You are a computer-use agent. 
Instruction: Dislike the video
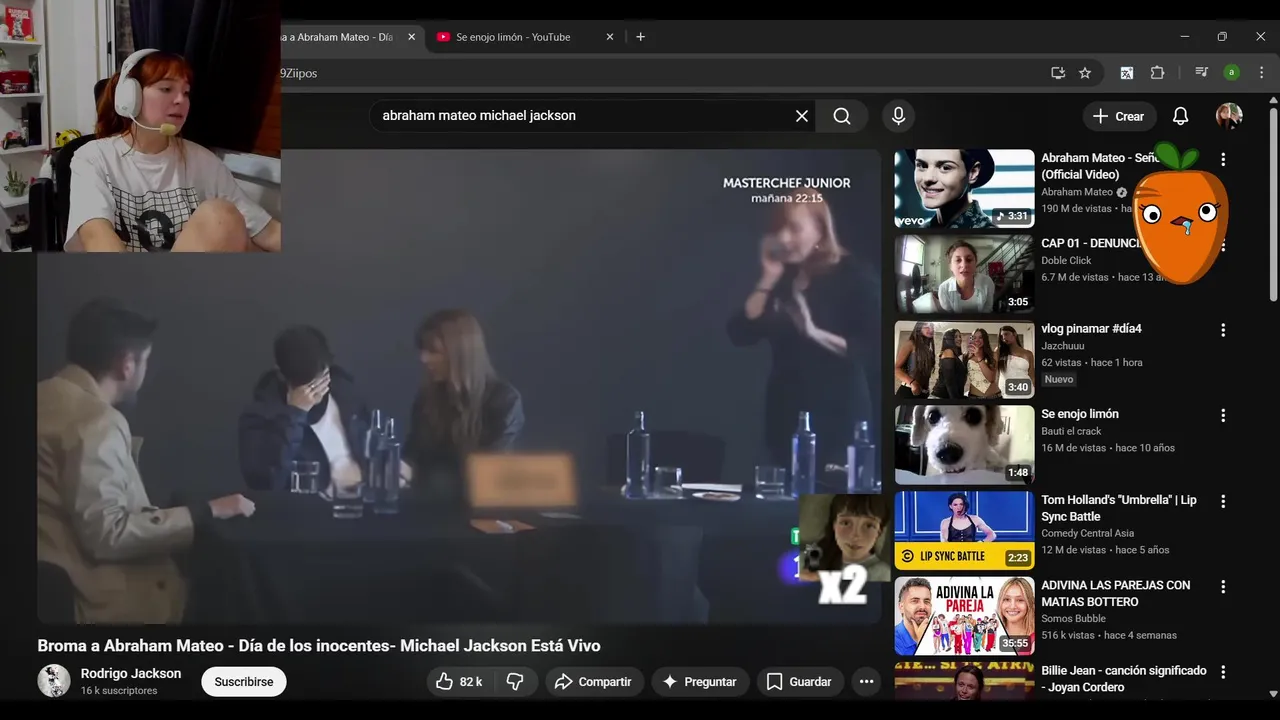click(x=515, y=682)
